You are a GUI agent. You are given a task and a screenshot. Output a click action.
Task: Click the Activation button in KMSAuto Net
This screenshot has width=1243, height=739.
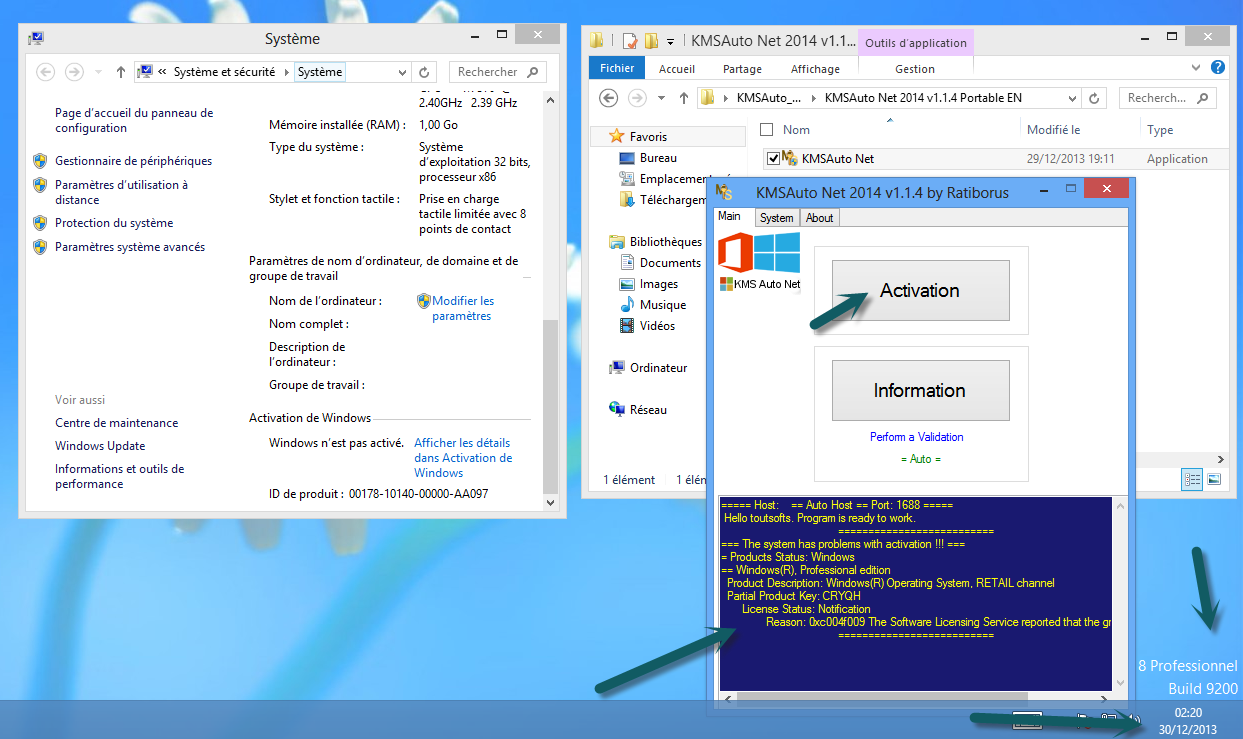920,290
